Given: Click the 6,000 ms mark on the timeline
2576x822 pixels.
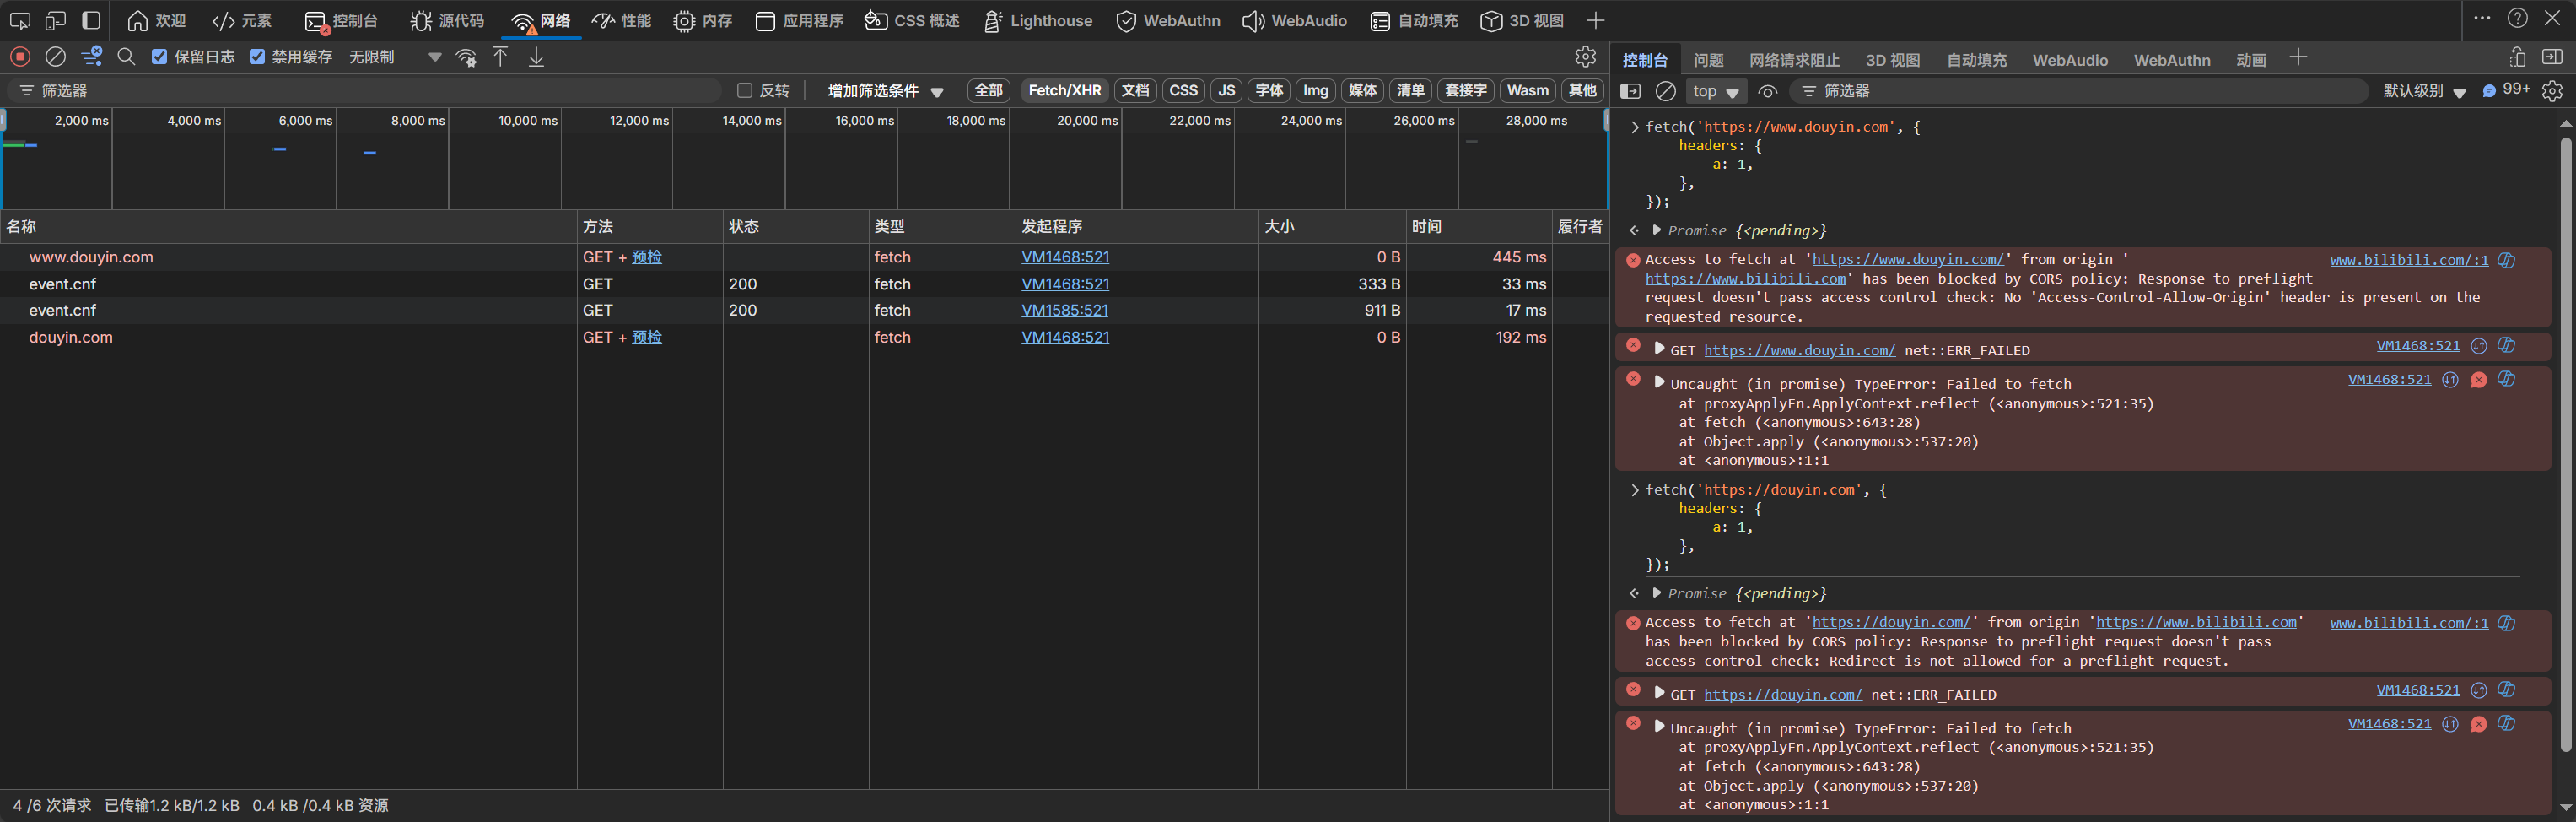Looking at the screenshot, I should tap(305, 121).
